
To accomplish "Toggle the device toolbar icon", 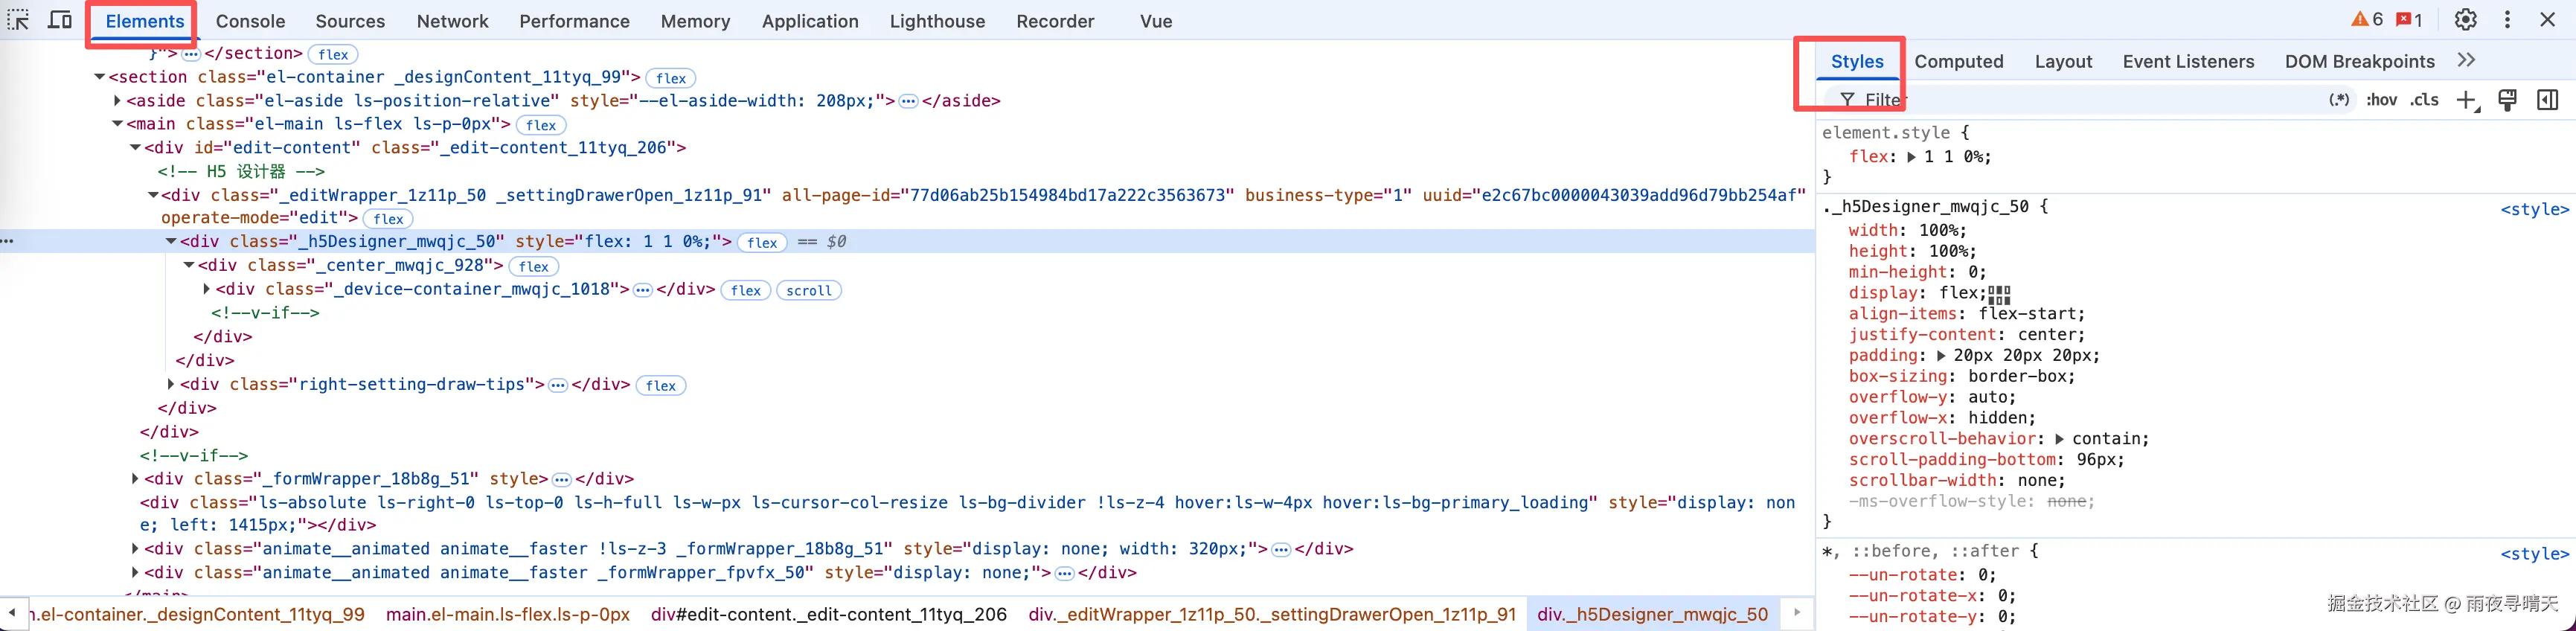I will pyautogui.click(x=60, y=20).
